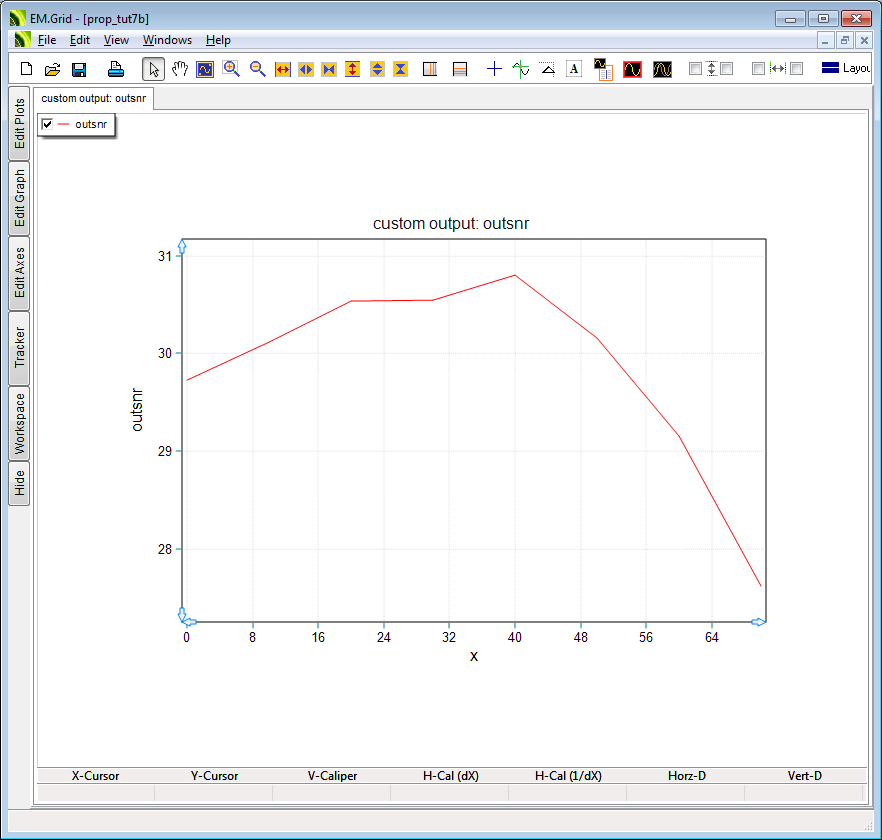This screenshot has width=882, height=840.
Task: Expand the Layout dropdown in the toolbar
Action: point(845,69)
